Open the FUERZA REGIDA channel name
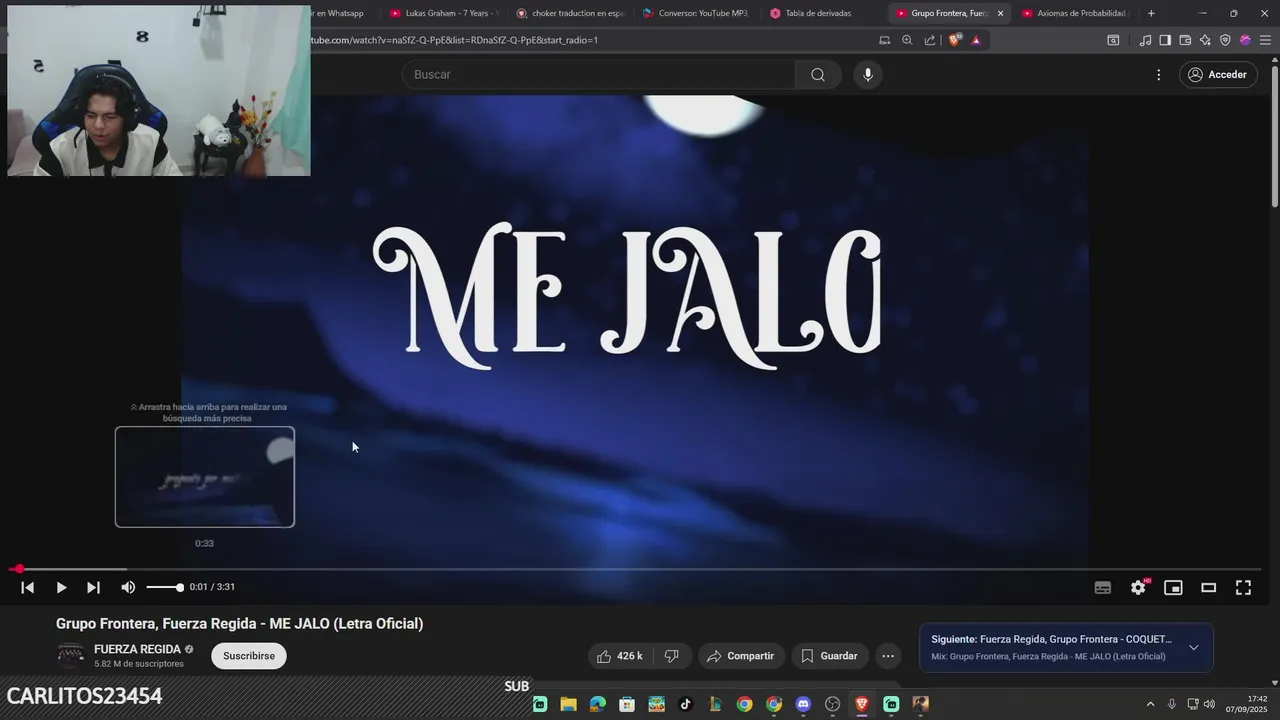1280x720 pixels. 137,649
